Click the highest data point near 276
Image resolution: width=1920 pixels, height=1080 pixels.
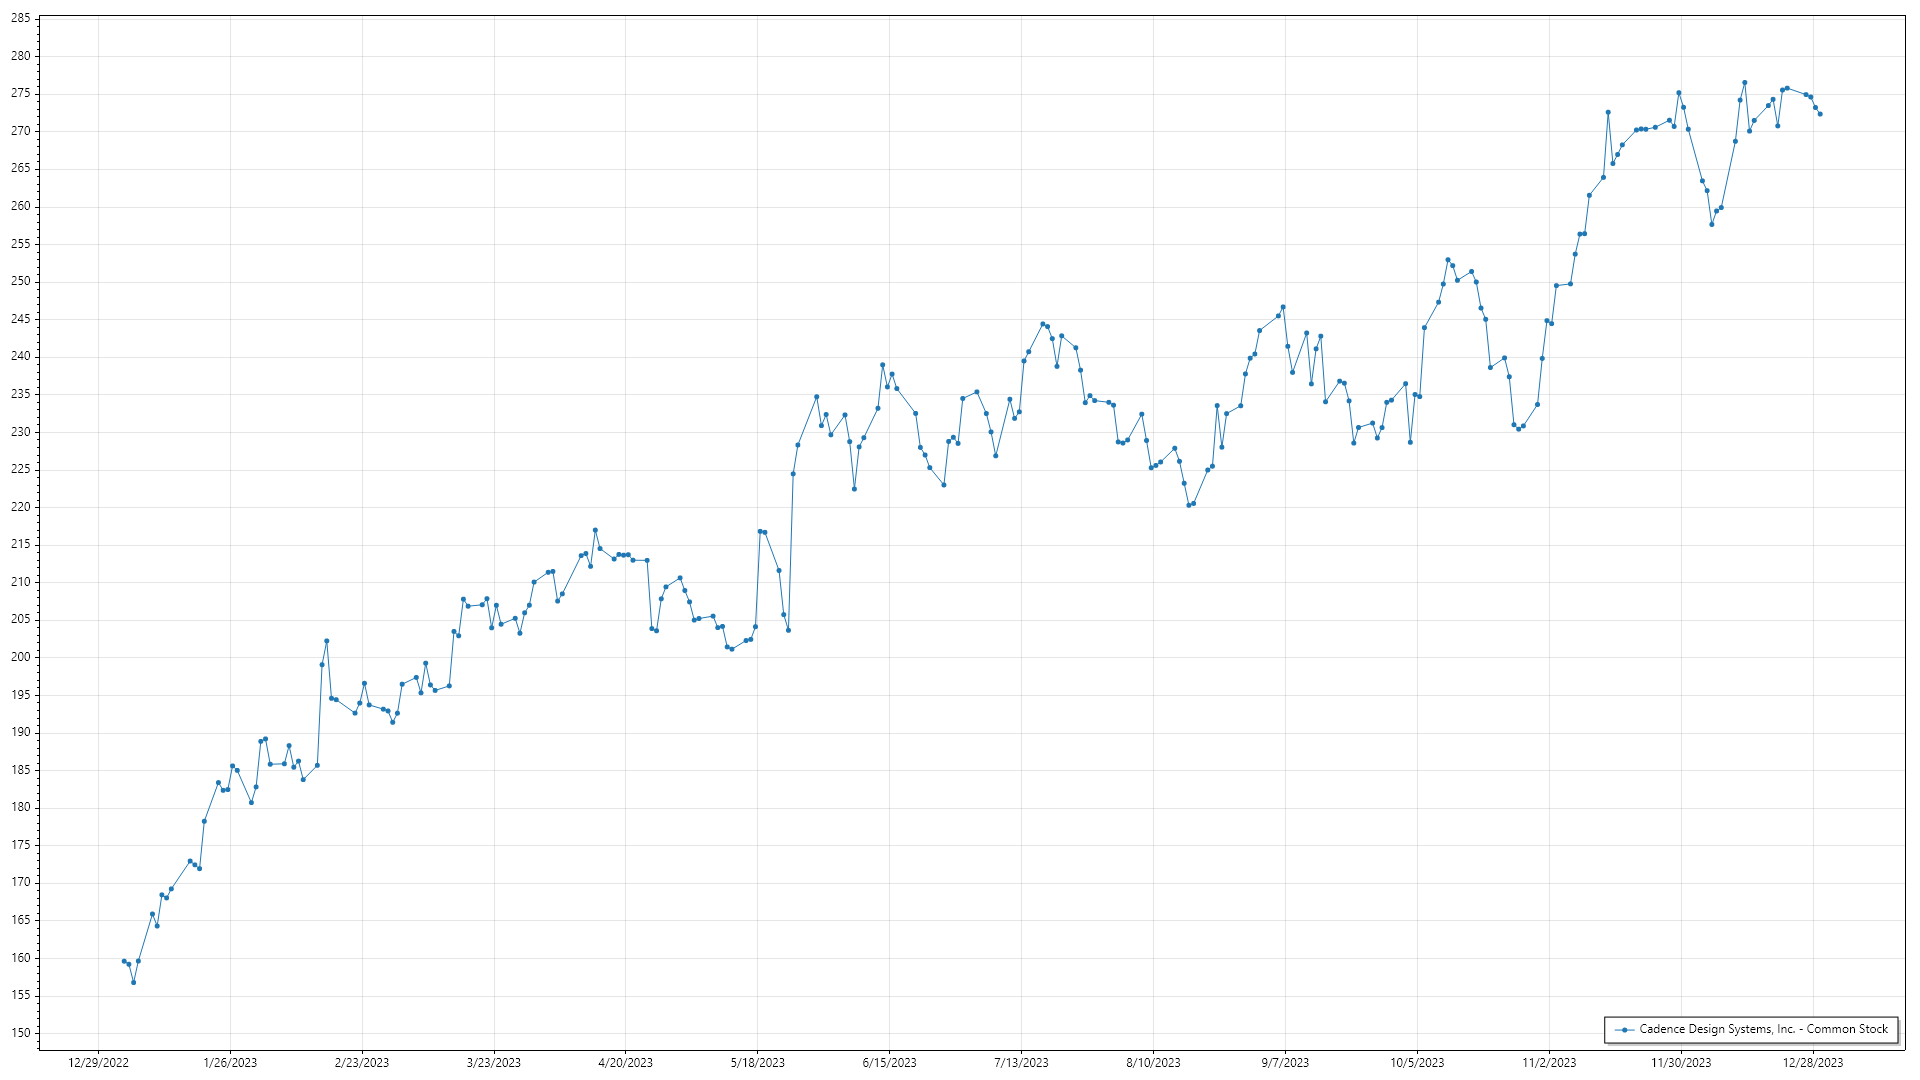pos(1744,83)
